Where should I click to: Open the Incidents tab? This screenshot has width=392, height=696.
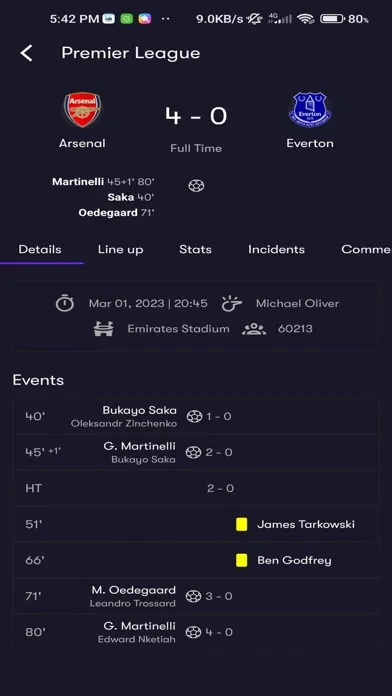click(276, 249)
